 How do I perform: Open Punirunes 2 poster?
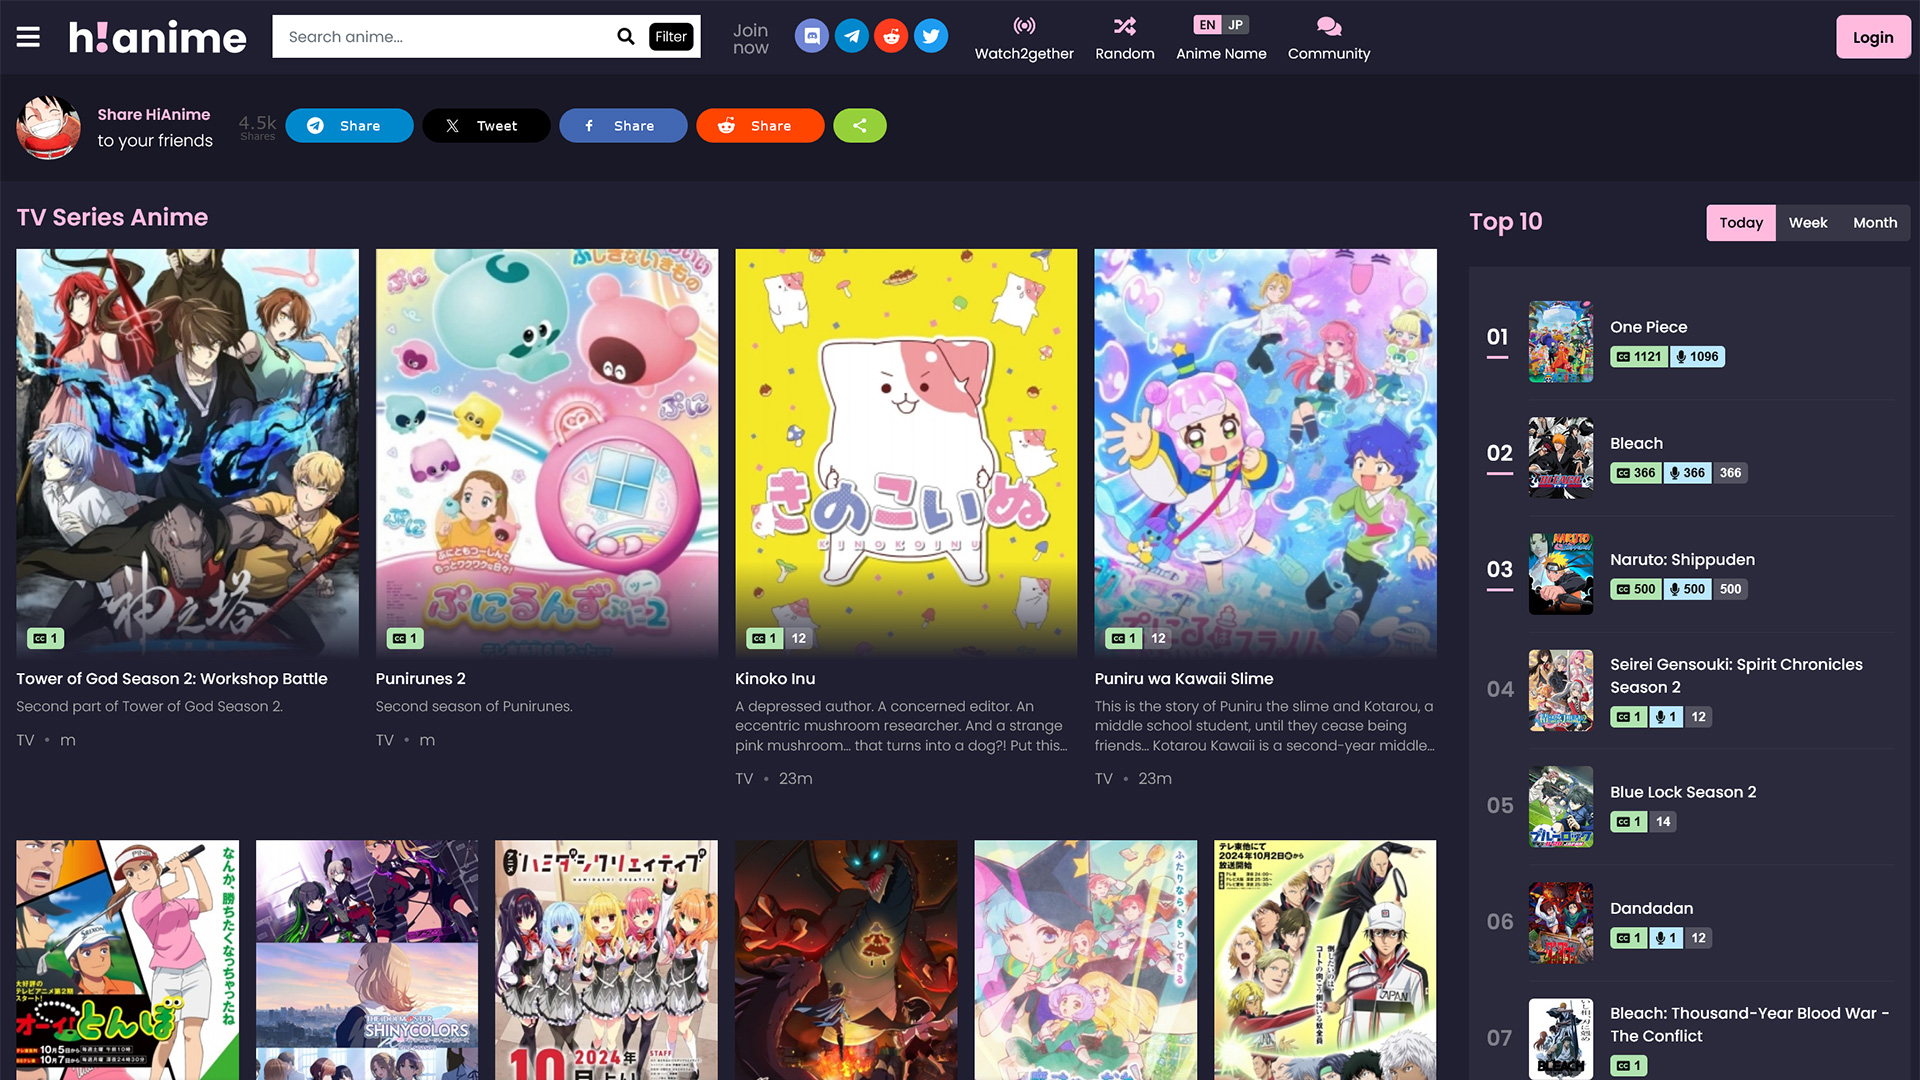pos(547,453)
